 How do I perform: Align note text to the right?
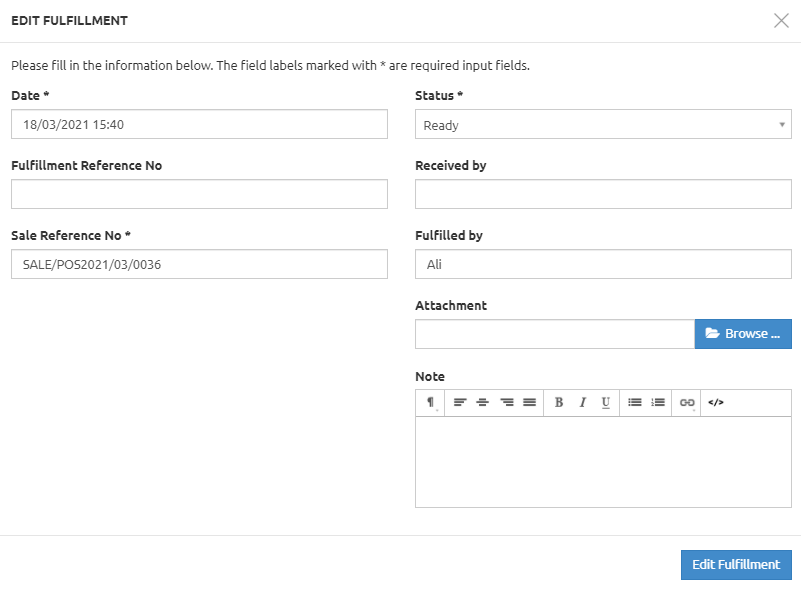click(x=507, y=402)
